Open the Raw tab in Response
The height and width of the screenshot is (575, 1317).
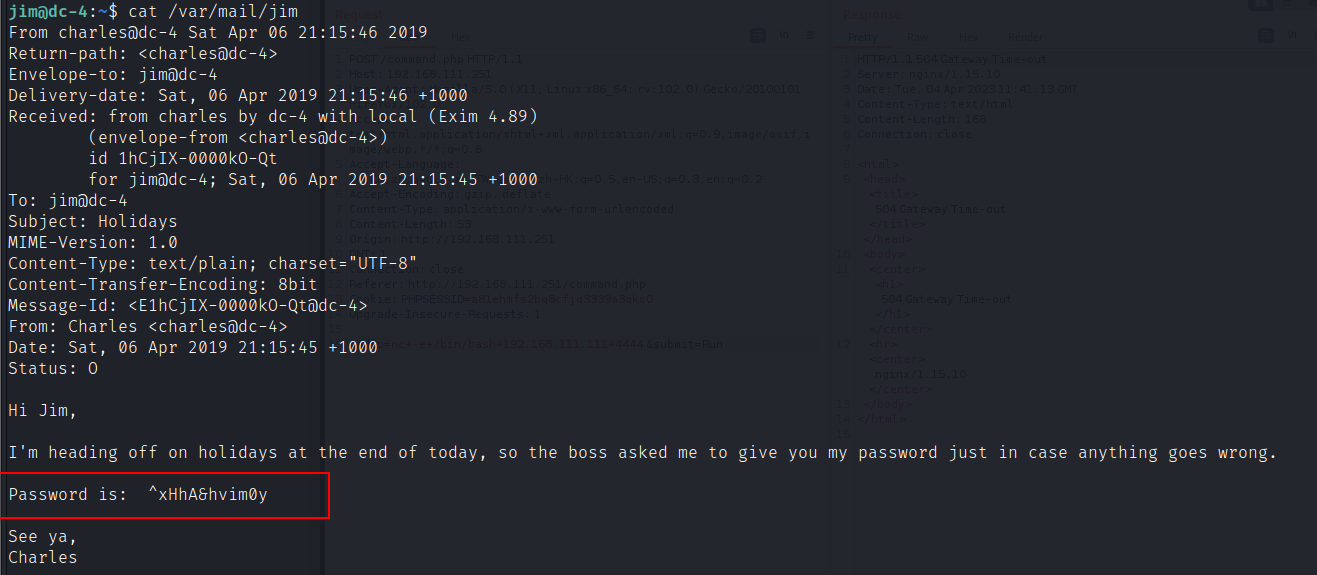pyautogui.click(x=917, y=37)
